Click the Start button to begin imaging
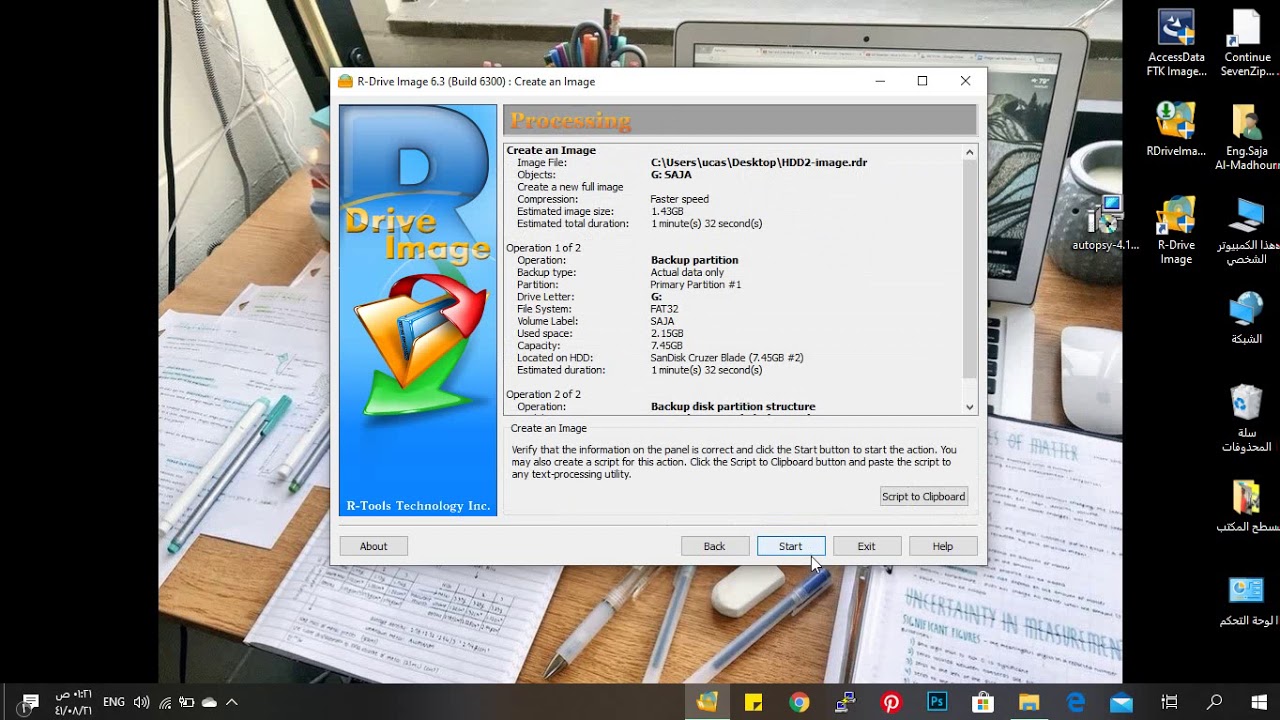 [x=790, y=546]
